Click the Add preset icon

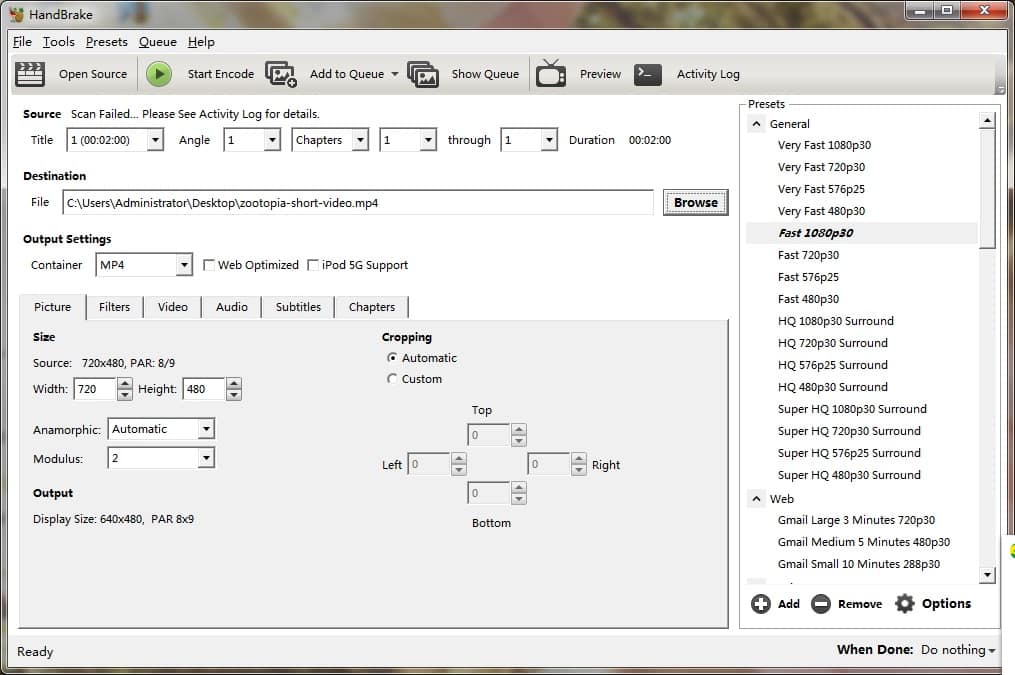760,603
